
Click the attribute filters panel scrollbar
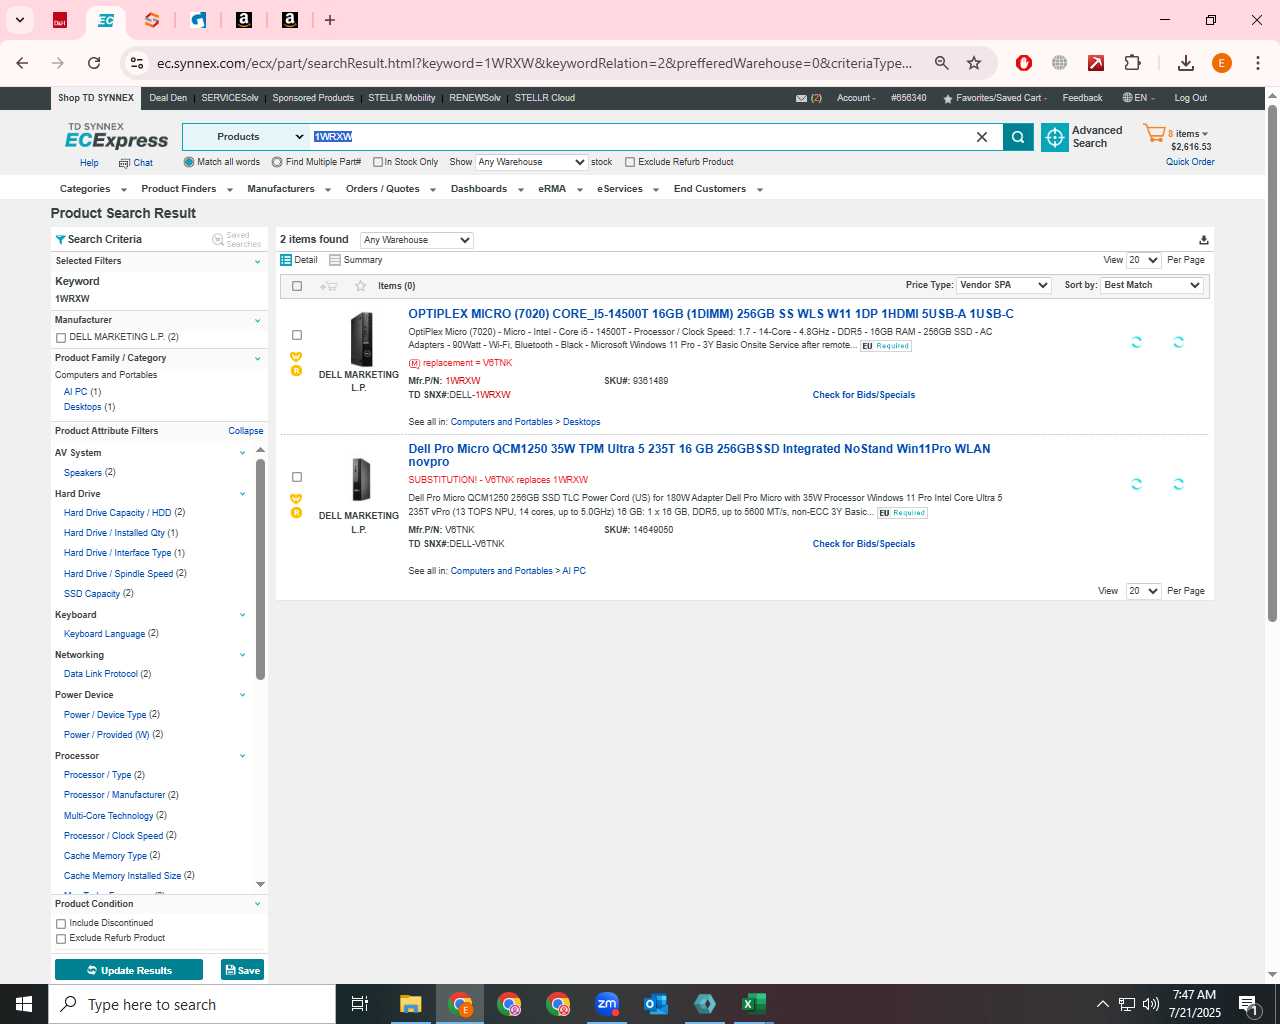click(261, 568)
